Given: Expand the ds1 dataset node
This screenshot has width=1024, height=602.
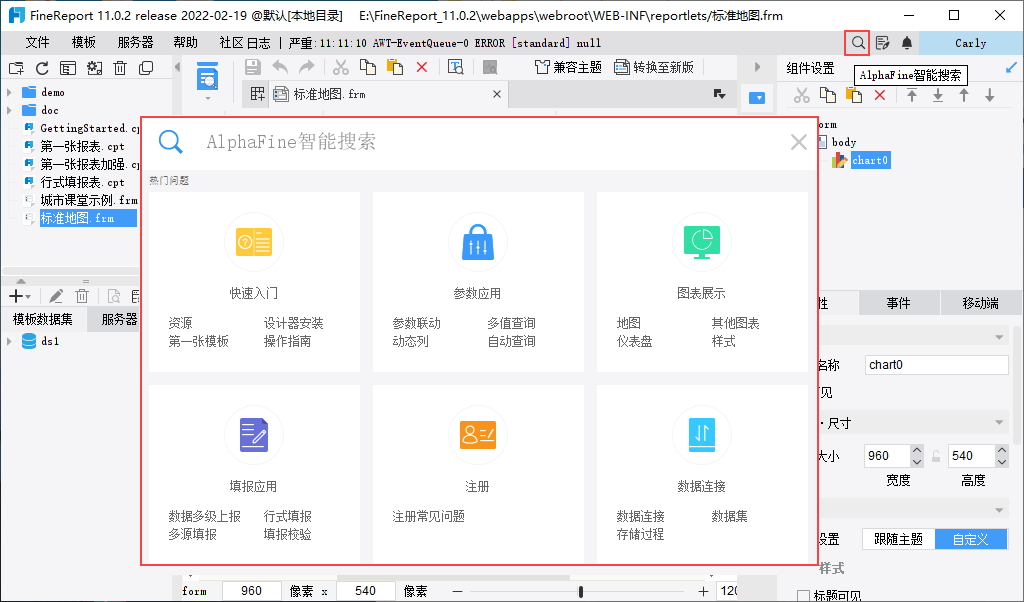Looking at the screenshot, I should [9, 341].
